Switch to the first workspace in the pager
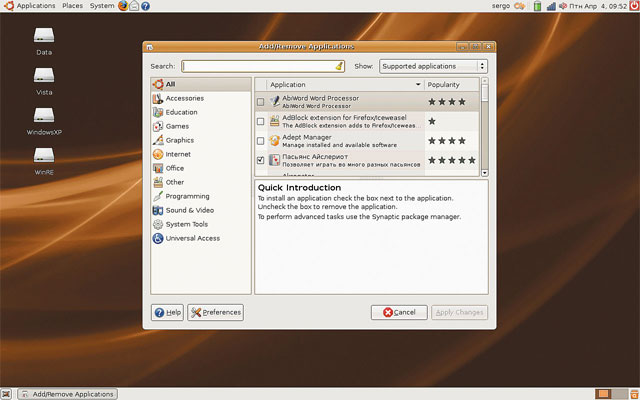This screenshot has width=640, height=400. tap(603, 394)
